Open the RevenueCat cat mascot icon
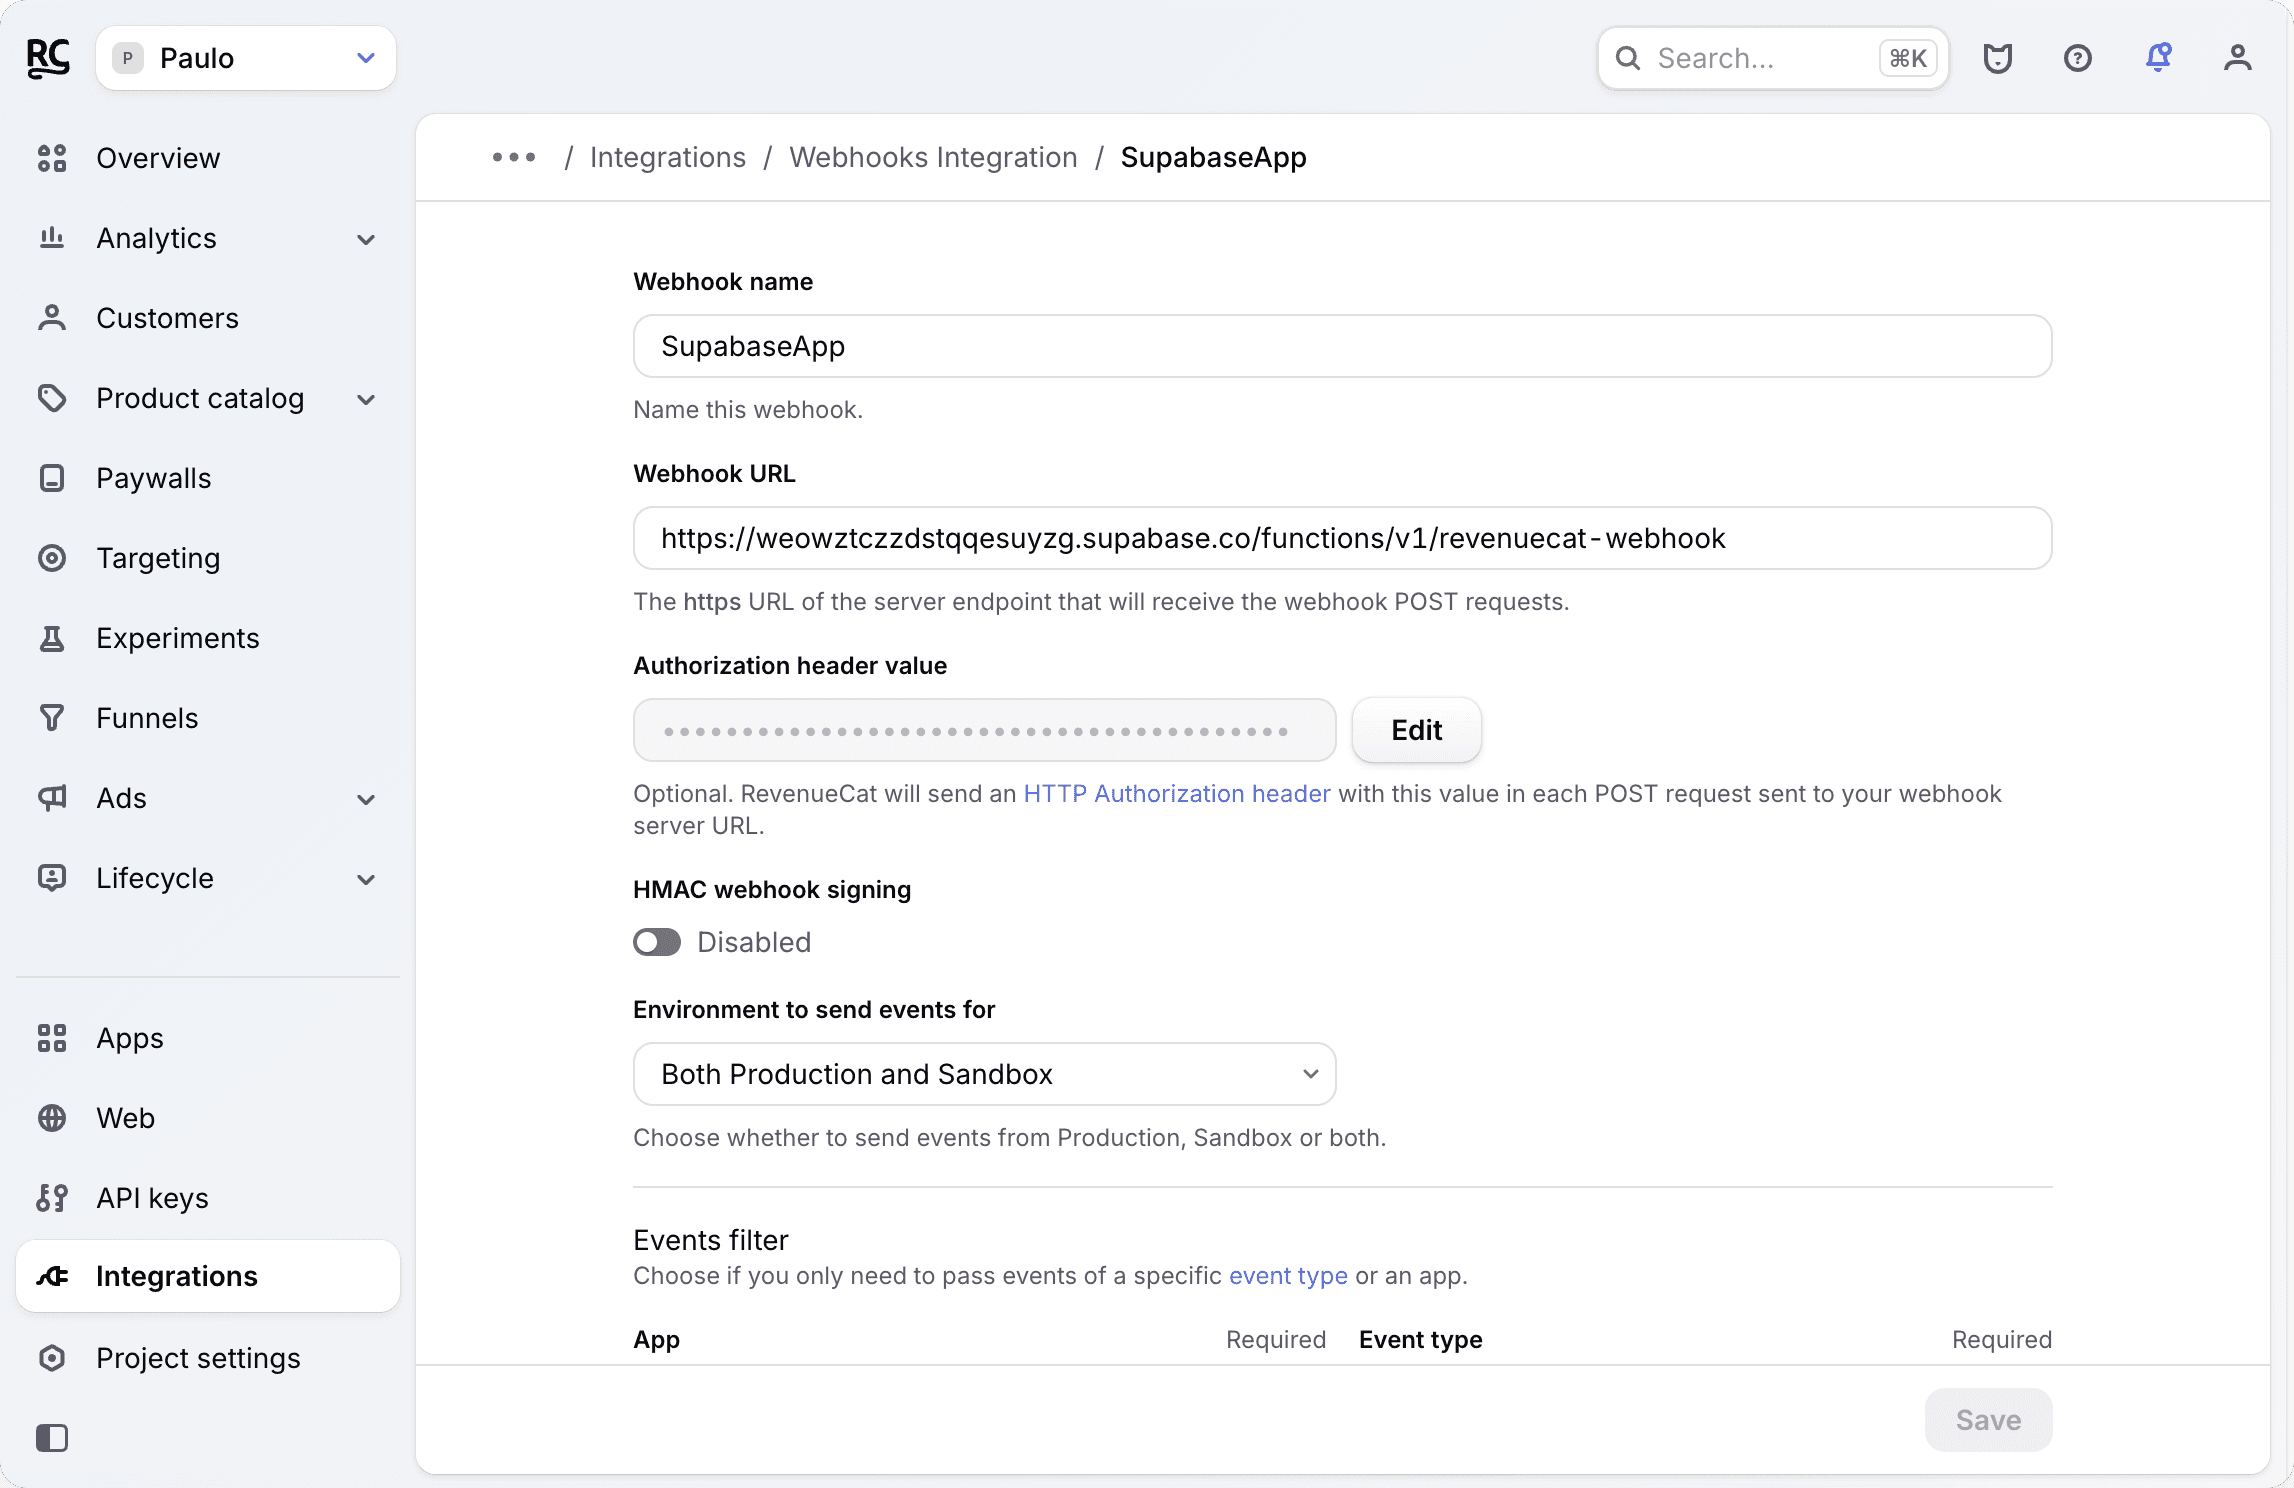This screenshot has width=2294, height=1488. [1998, 58]
